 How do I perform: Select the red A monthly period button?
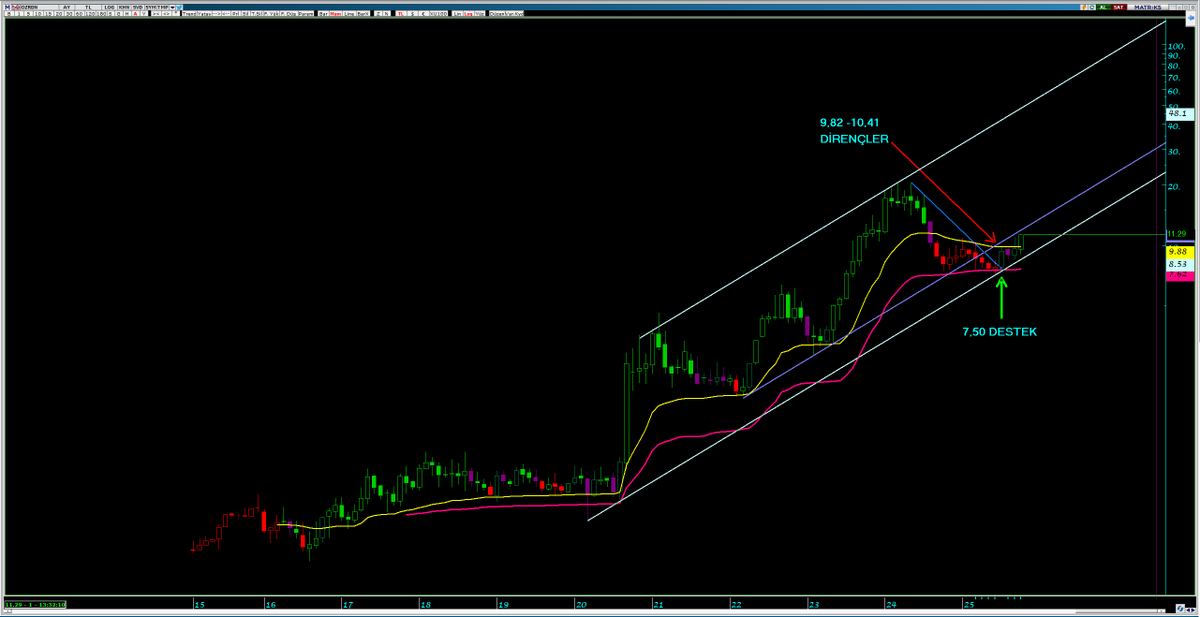135,13
